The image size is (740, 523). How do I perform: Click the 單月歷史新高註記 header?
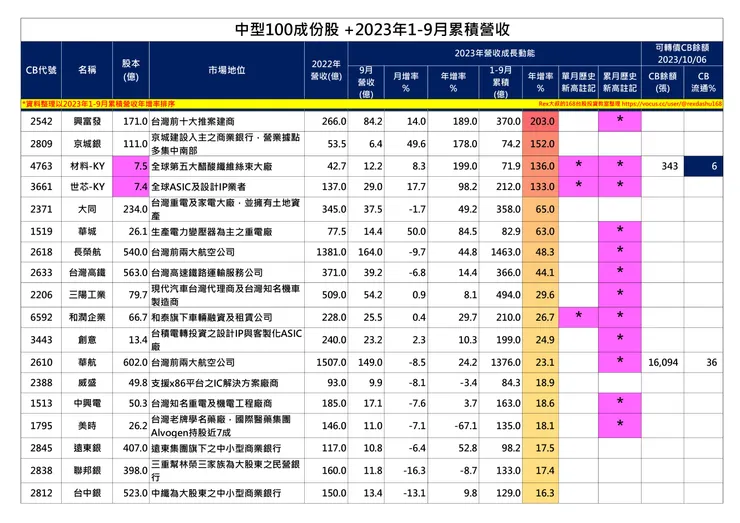(578, 82)
